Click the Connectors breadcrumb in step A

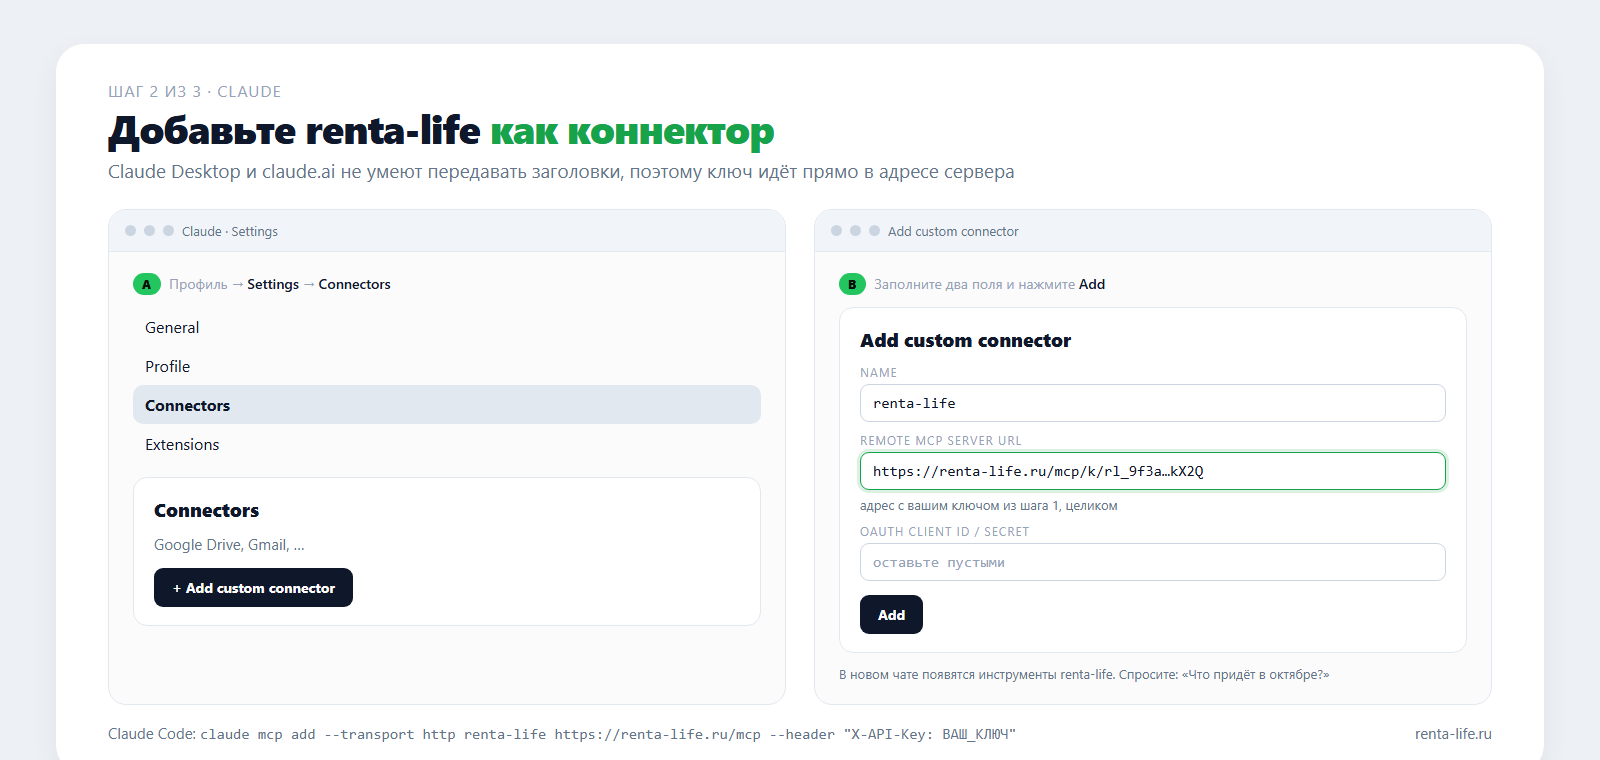[x=354, y=285]
